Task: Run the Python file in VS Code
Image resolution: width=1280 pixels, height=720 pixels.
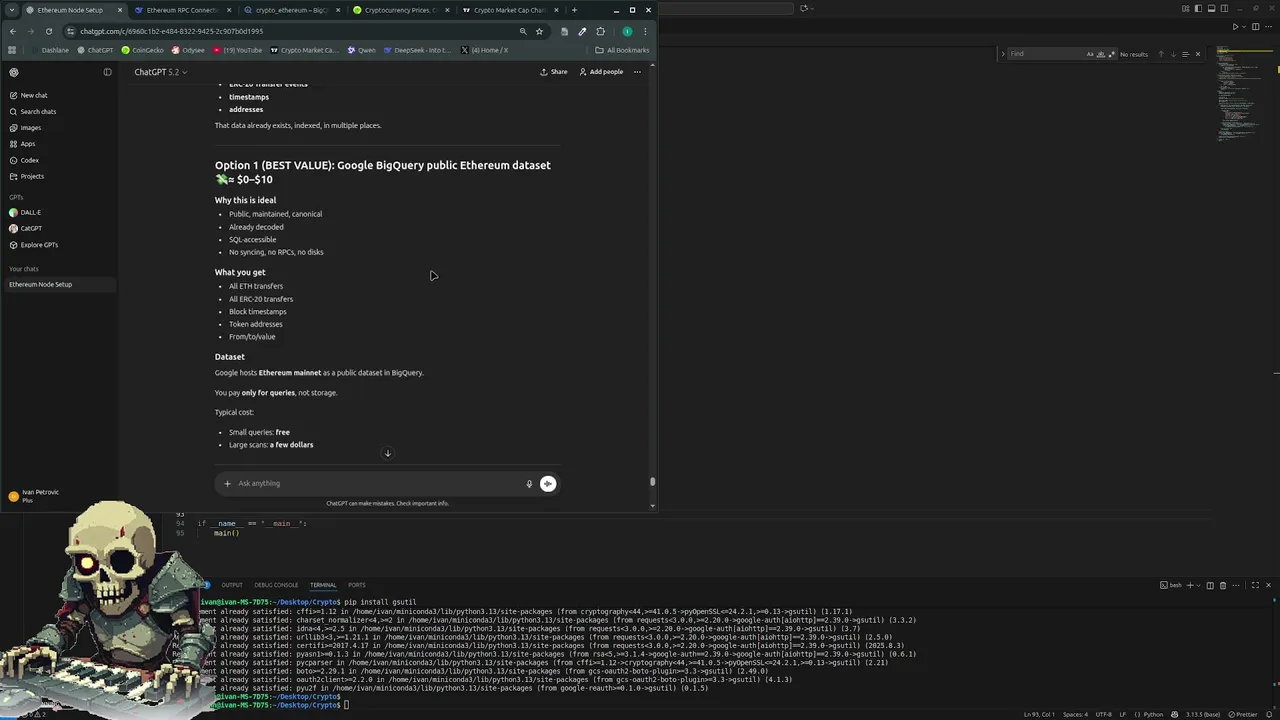Action: tap(1235, 27)
